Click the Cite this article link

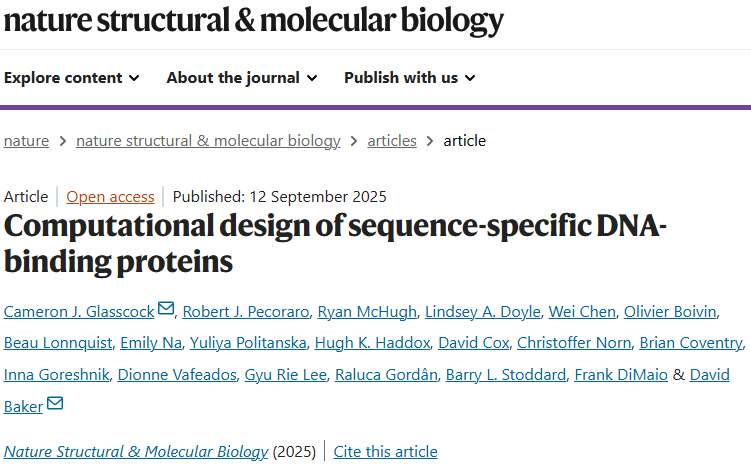point(385,452)
